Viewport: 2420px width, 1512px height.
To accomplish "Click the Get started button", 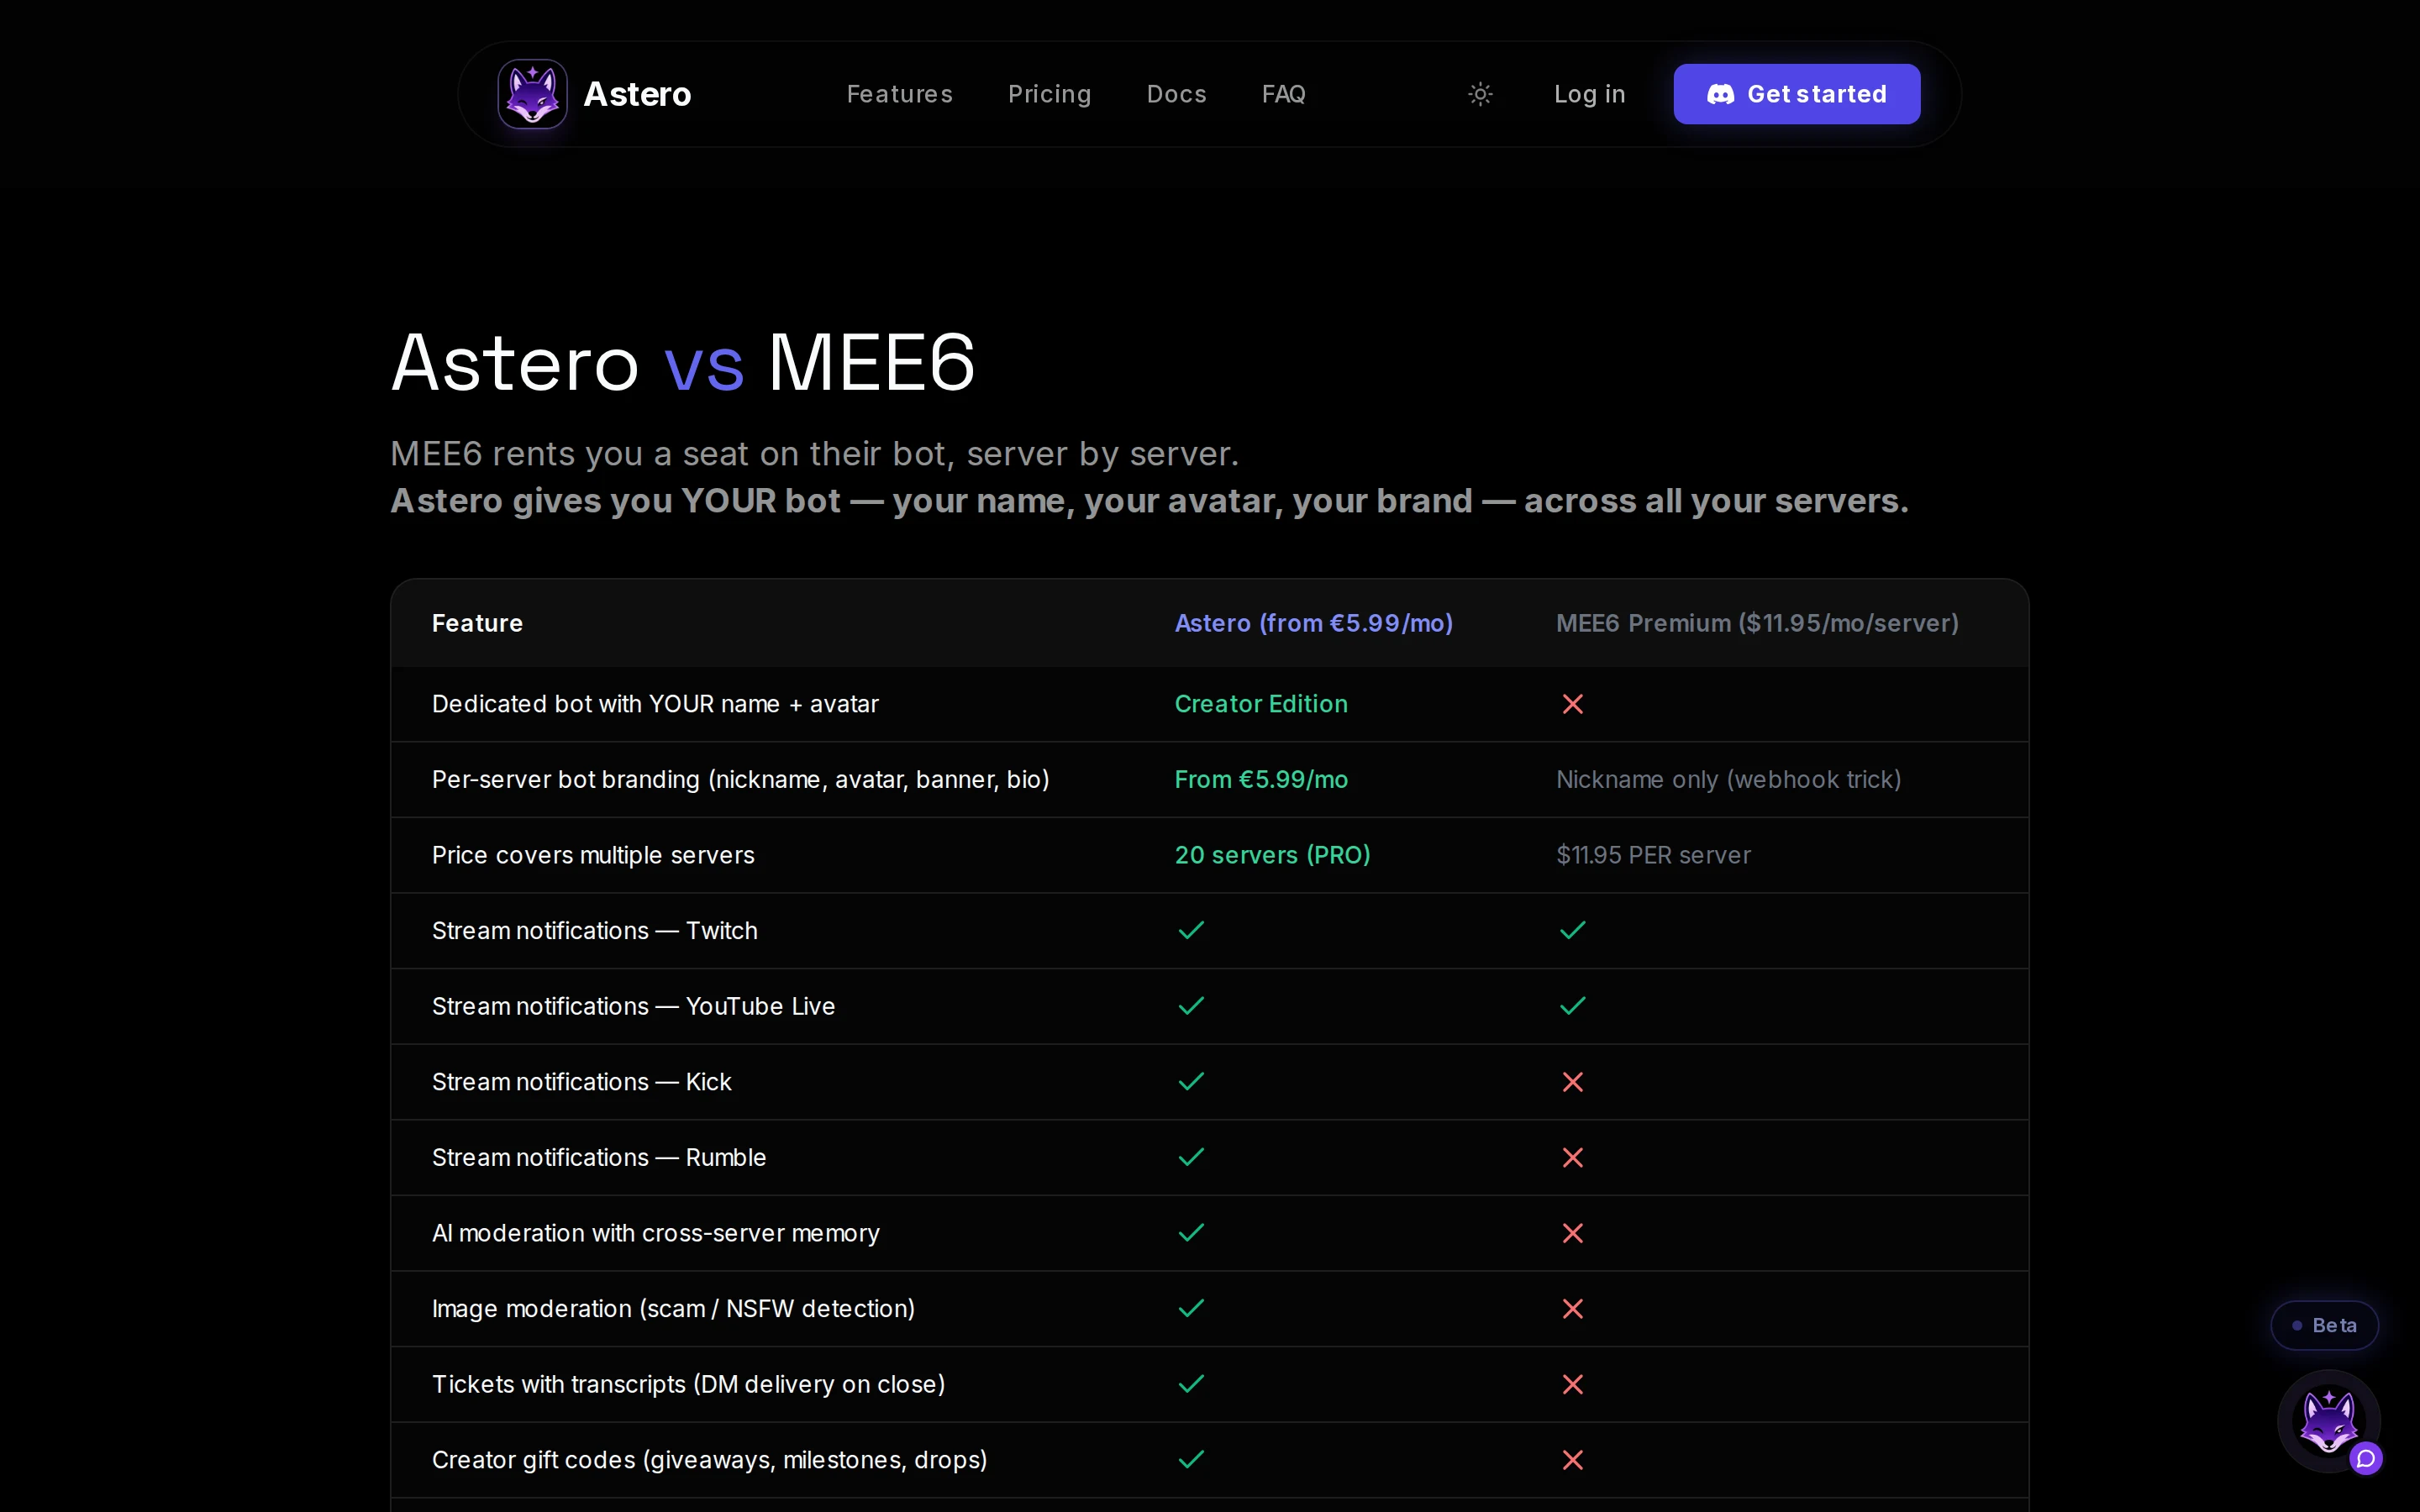I will 1796,94.
